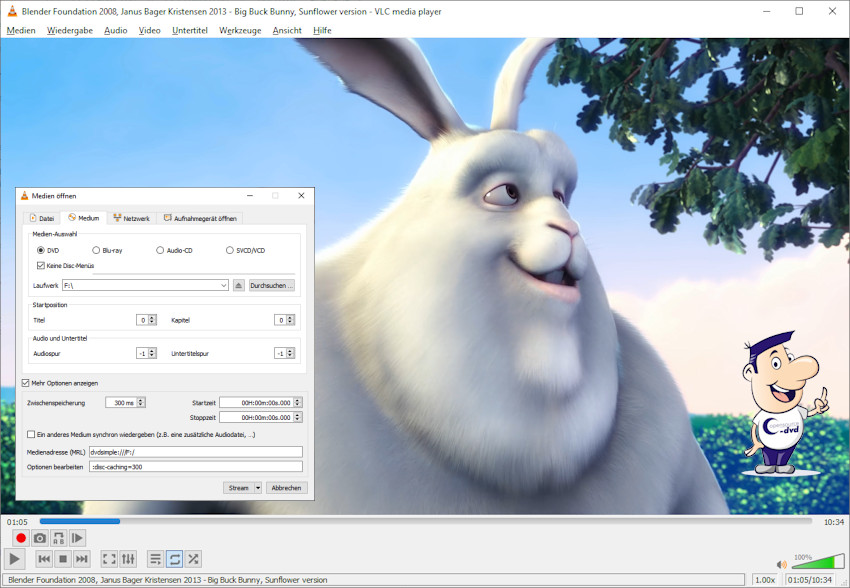850x588 pixels.
Task: Toggle the playlist view
Action: (155, 559)
